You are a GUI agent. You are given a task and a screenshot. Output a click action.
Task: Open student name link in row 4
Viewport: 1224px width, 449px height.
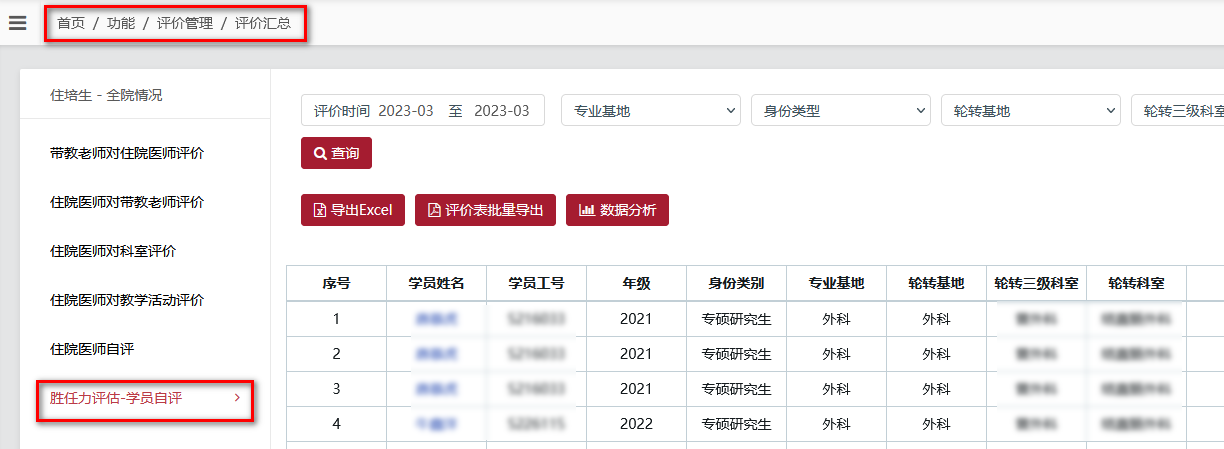tap(436, 424)
